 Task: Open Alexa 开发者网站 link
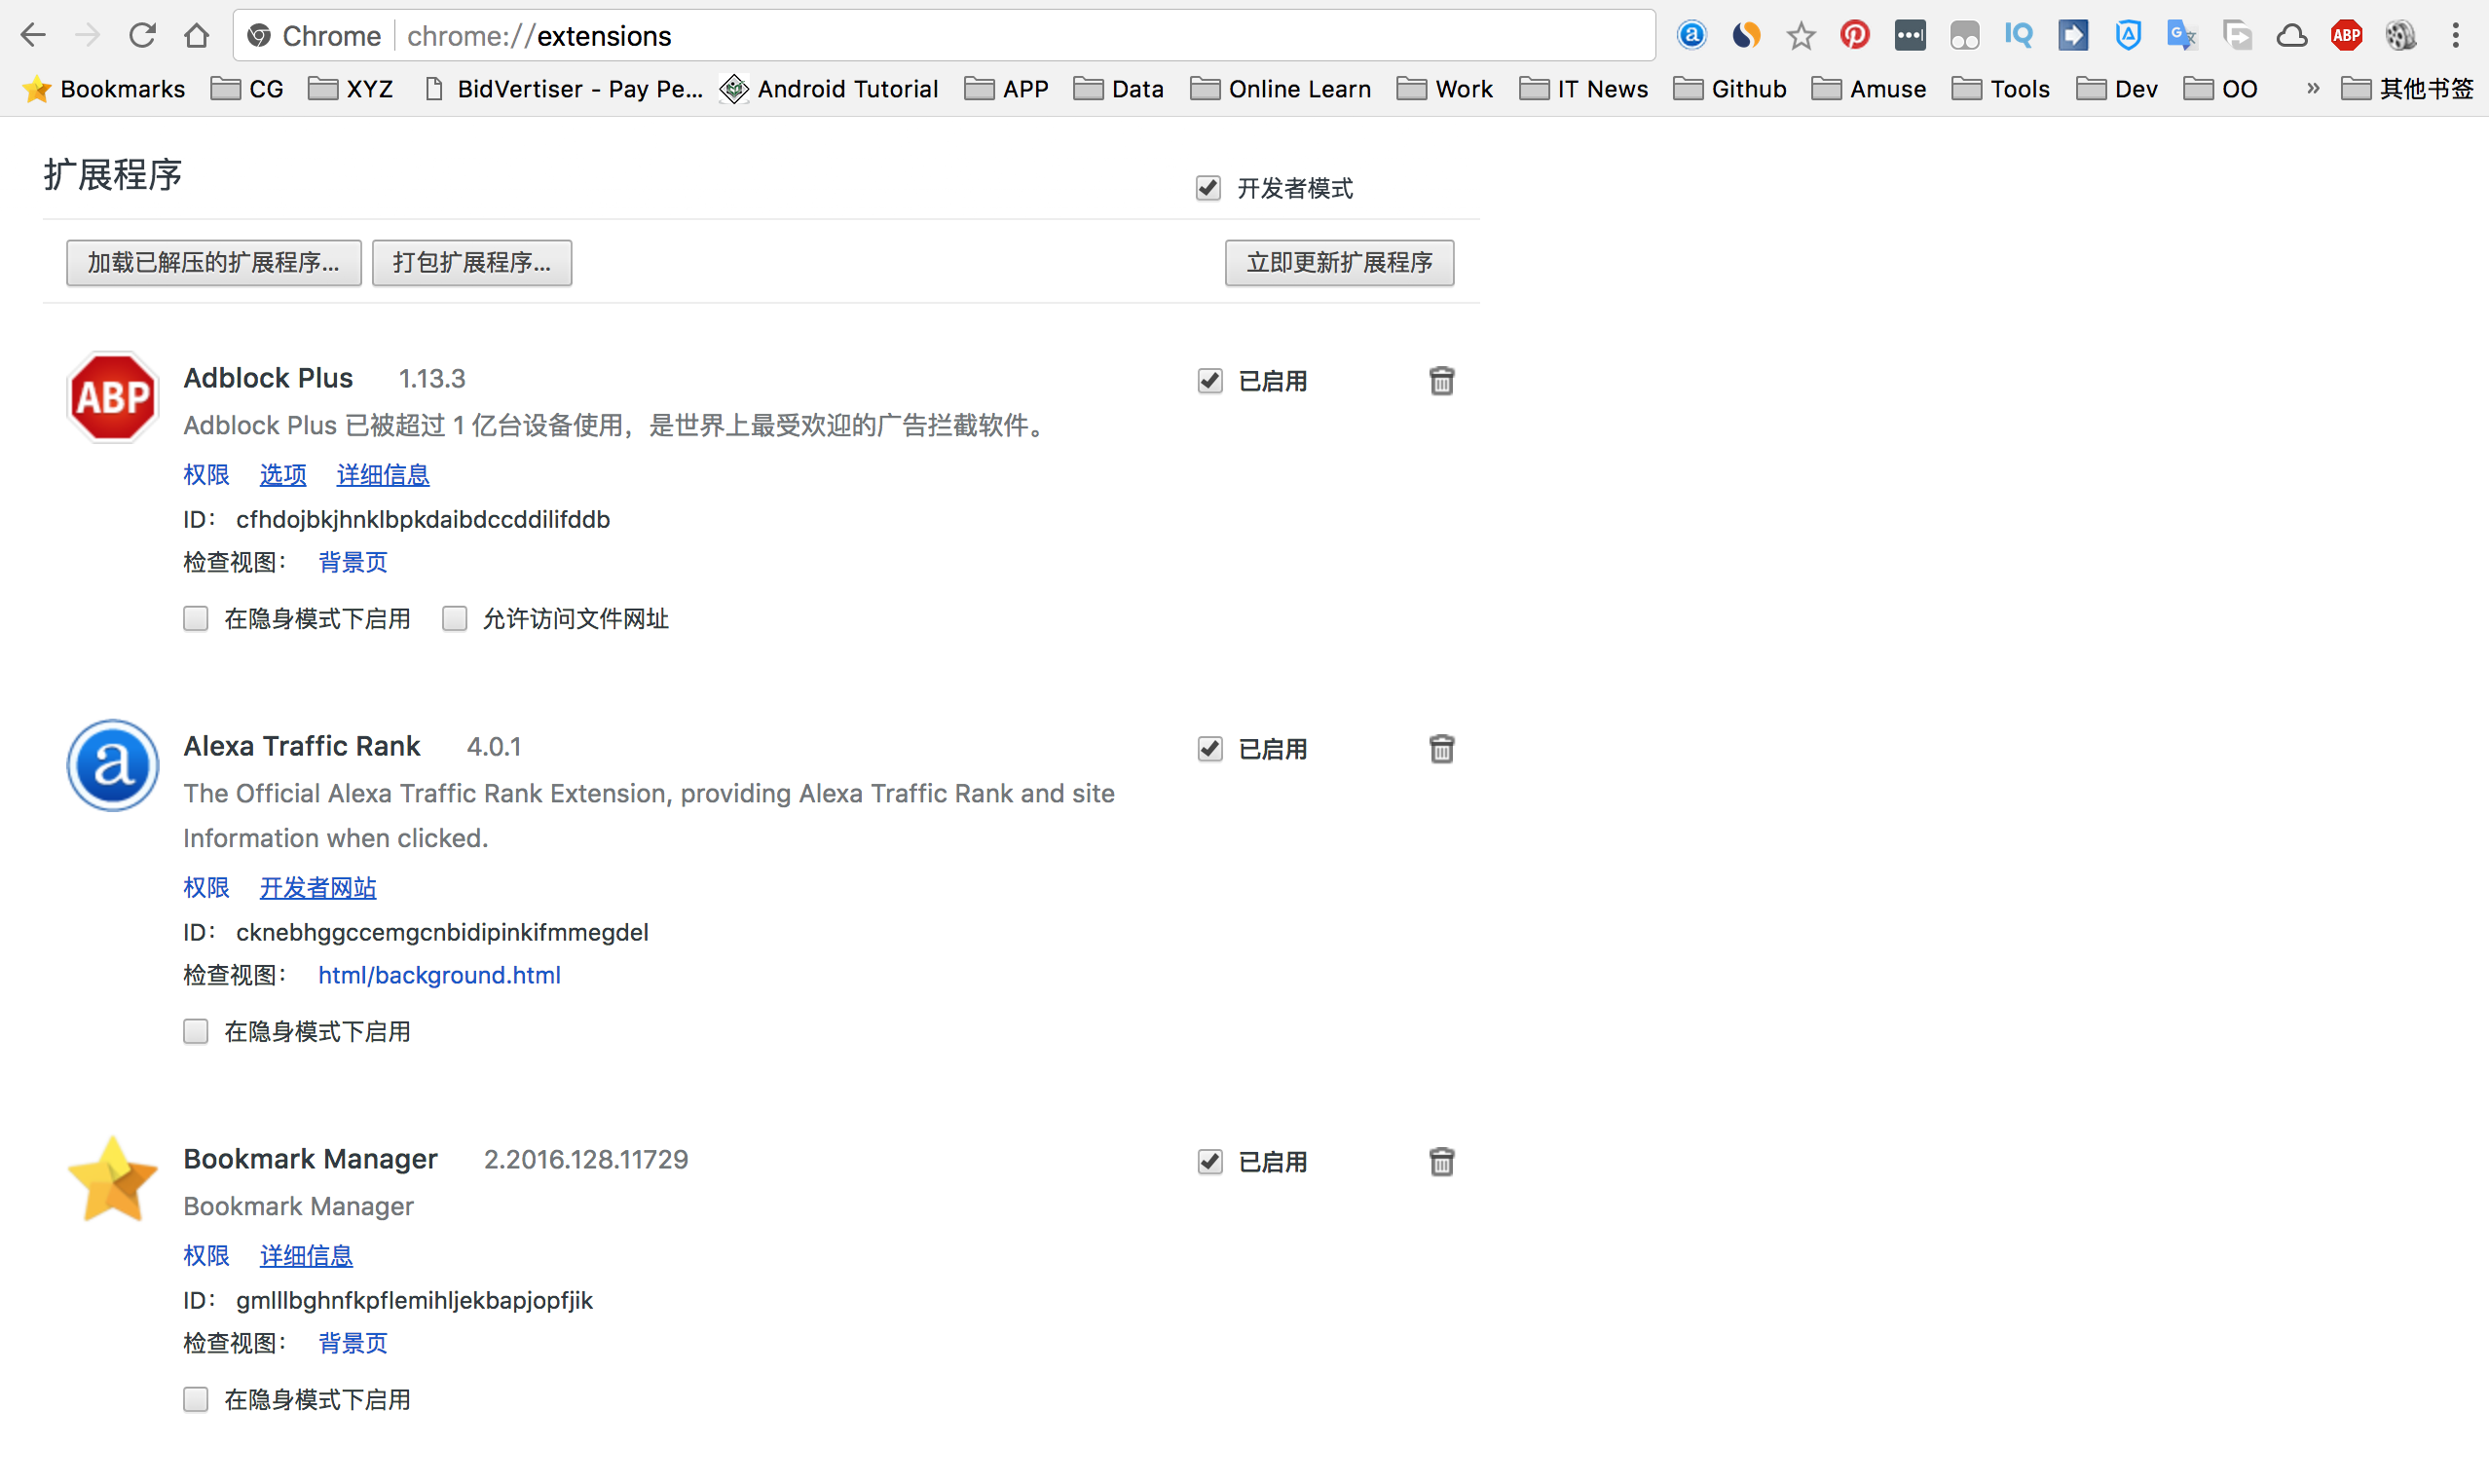point(318,887)
